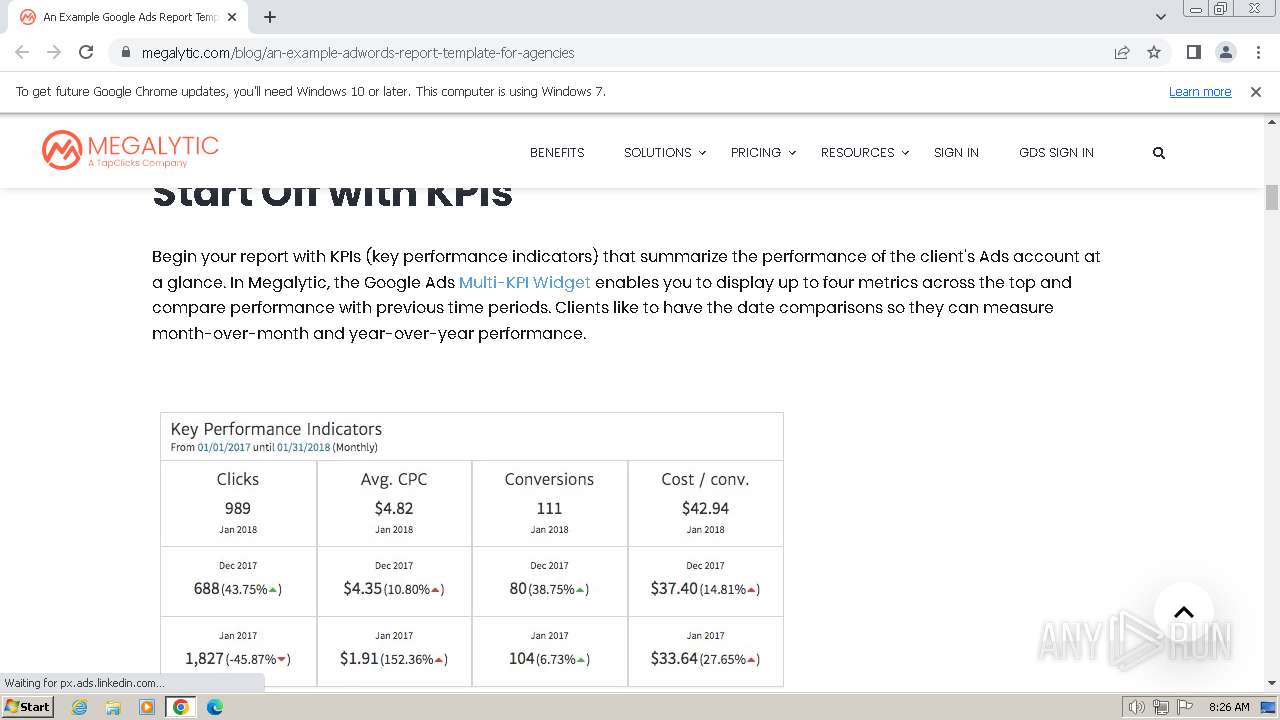Click the $33.64 (27.65%) Jan 2017 value
Screen dimensions: 1280x720
click(x=705, y=659)
